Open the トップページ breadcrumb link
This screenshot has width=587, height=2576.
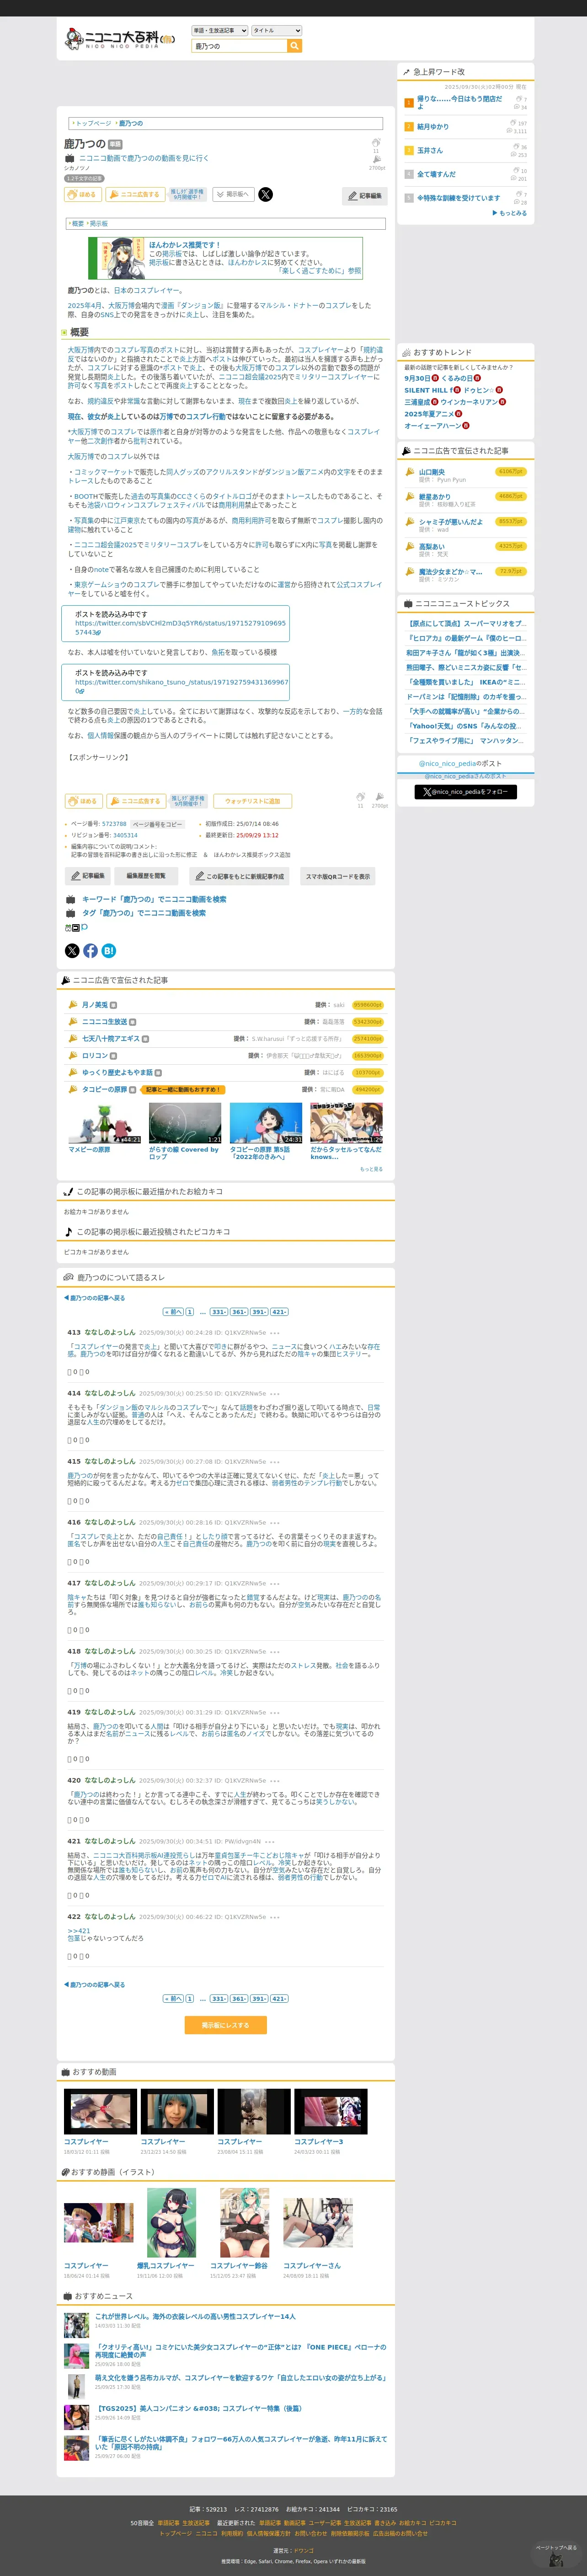[94, 123]
